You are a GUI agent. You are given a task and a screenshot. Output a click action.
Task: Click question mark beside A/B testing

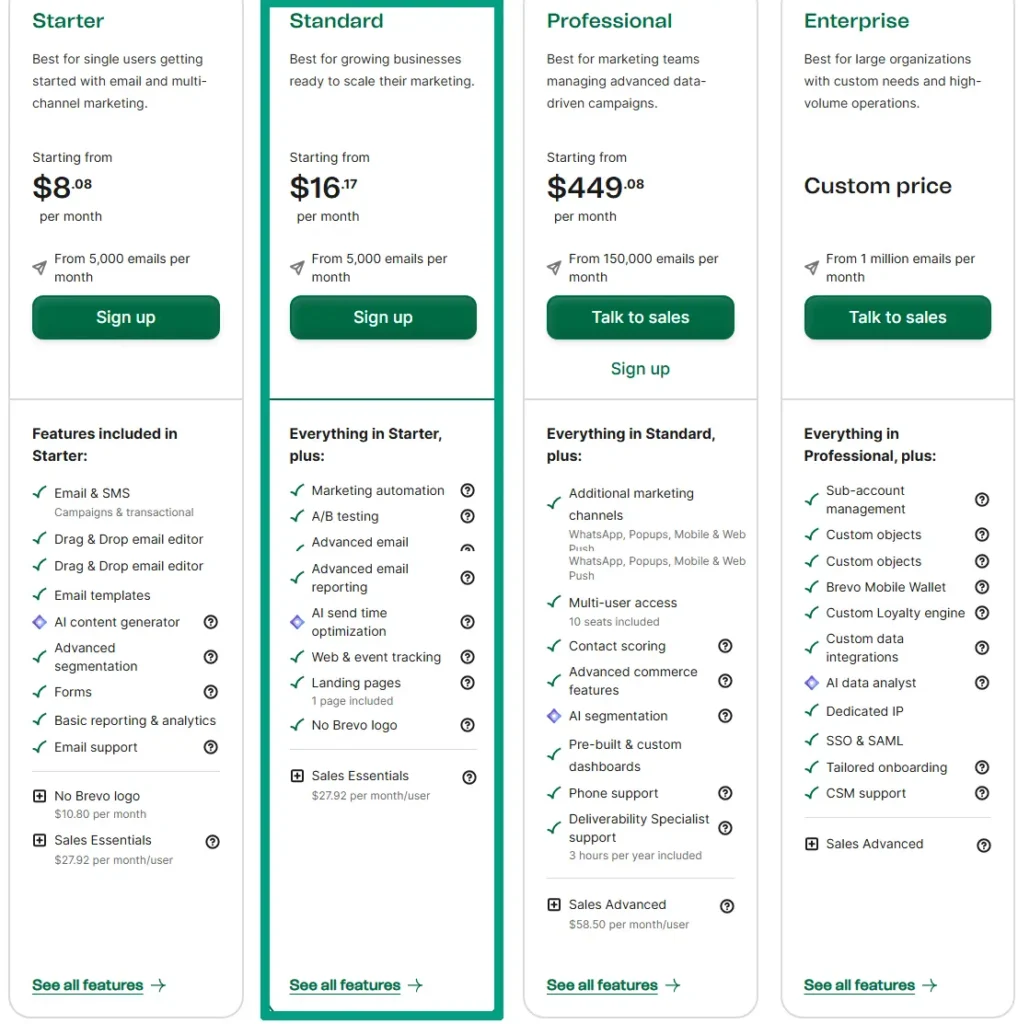pos(467,516)
